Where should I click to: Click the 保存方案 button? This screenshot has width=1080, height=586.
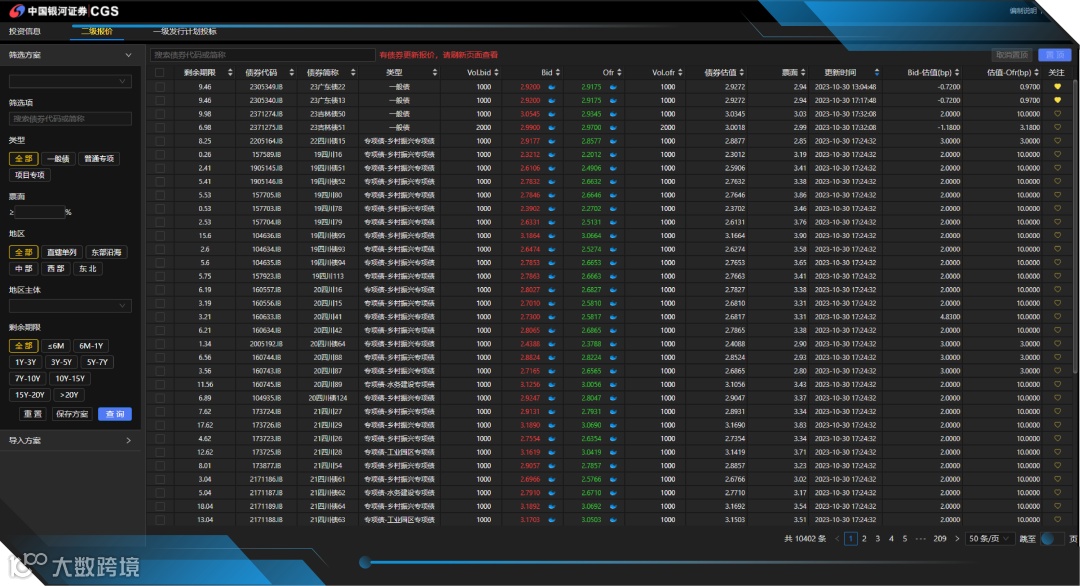coord(72,414)
